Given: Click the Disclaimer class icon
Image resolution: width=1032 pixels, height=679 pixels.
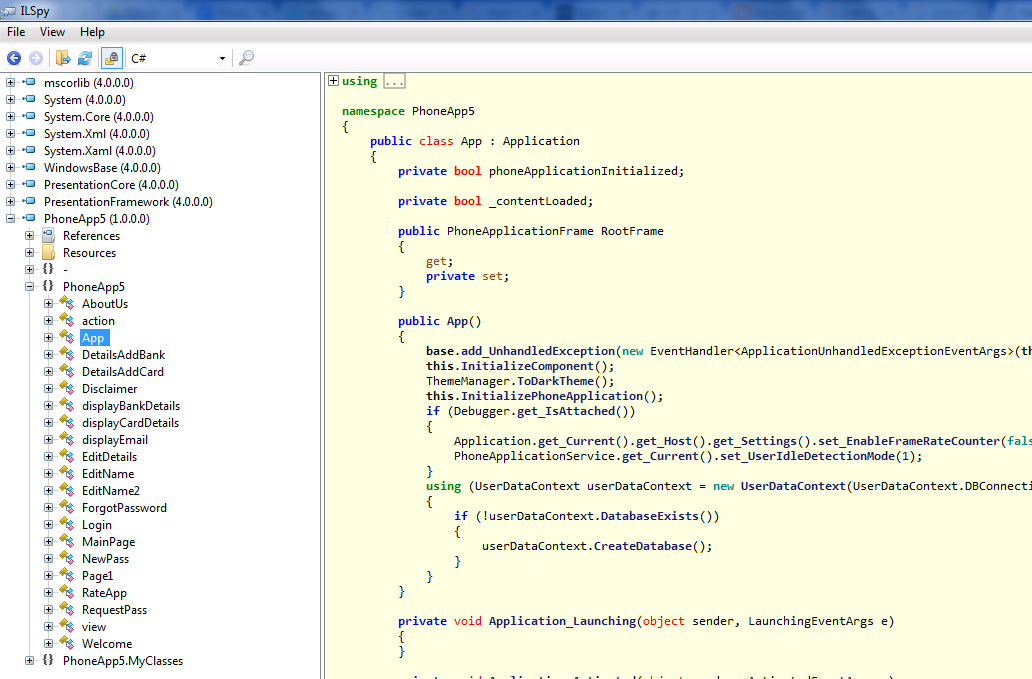Looking at the screenshot, I should (67, 388).
